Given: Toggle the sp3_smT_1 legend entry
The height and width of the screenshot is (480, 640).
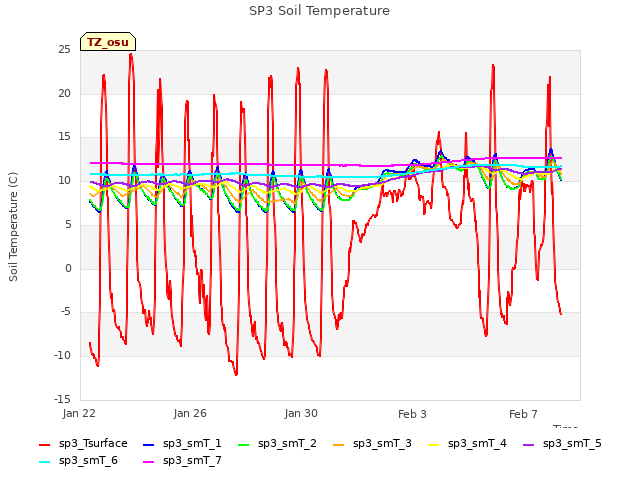Looking at the screenshot, I should pos(182,444).
